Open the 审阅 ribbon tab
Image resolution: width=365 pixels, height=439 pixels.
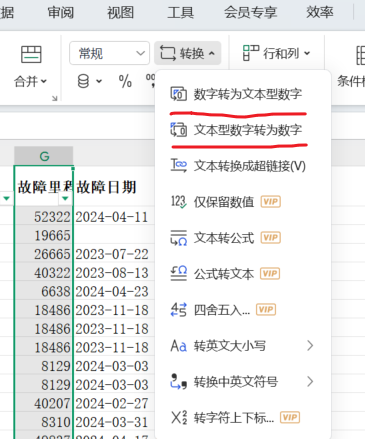click(61, 13)
